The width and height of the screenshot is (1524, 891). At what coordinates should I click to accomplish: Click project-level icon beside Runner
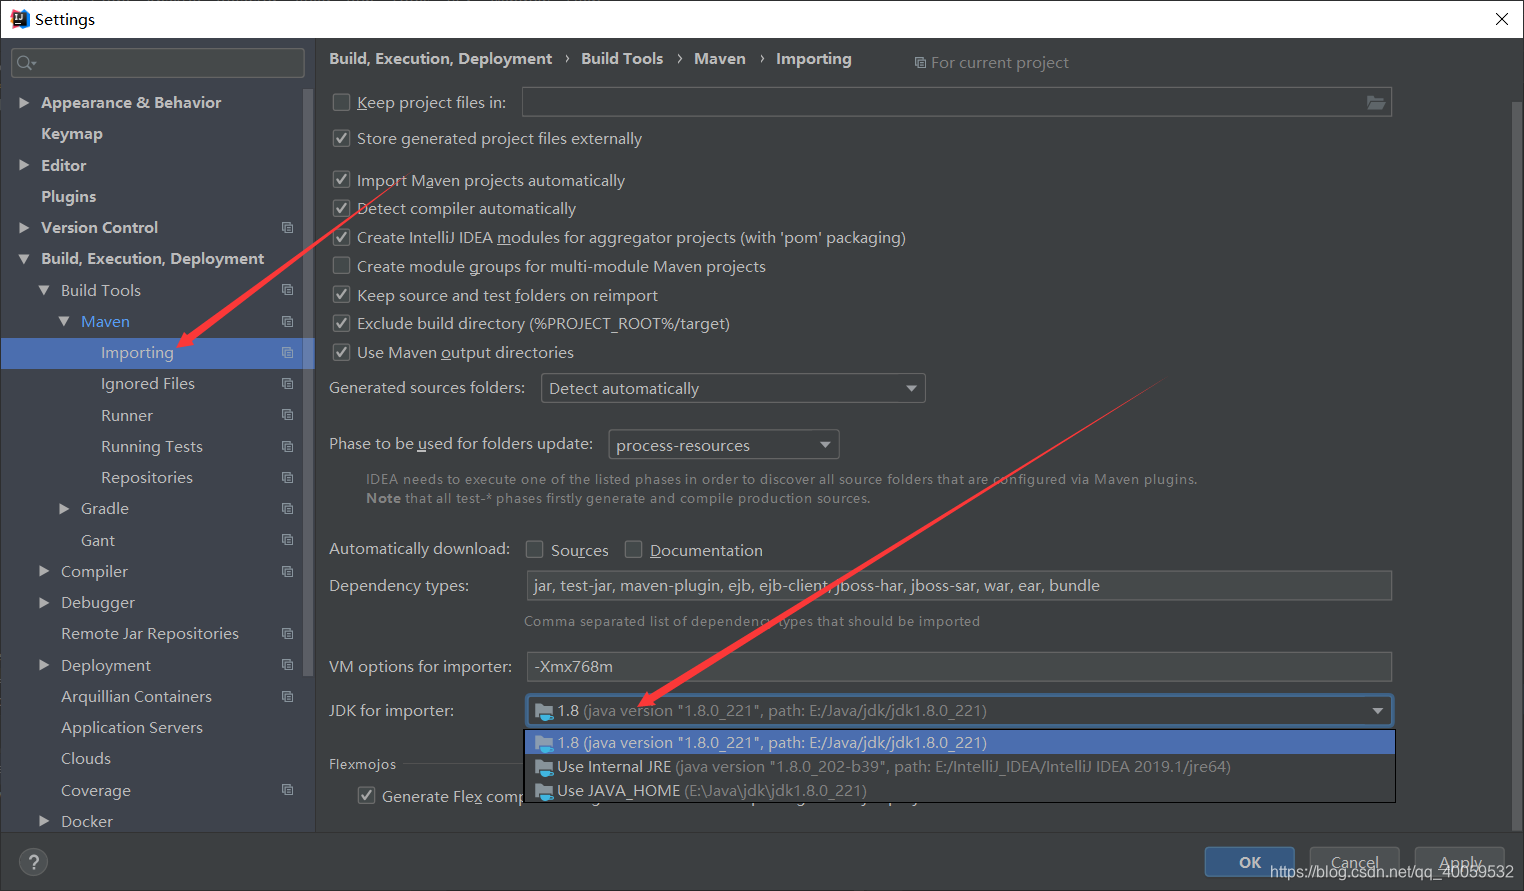click(x=287, y=415)
